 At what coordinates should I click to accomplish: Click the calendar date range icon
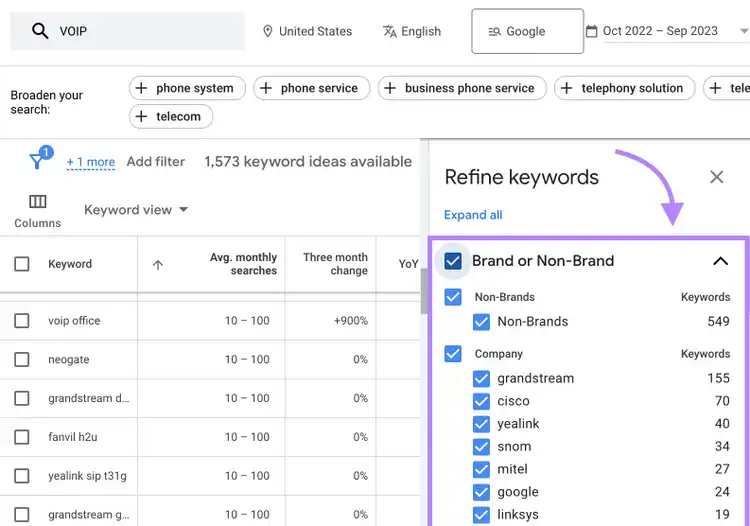pyautogui.click(x=592, y=32)
